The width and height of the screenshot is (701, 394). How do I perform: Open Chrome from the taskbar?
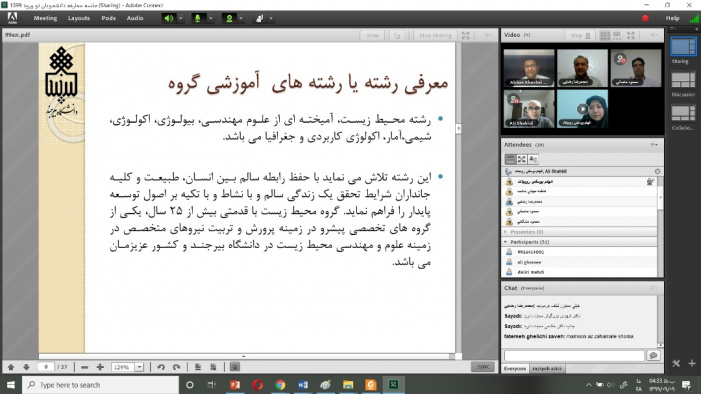coord(280,385)
